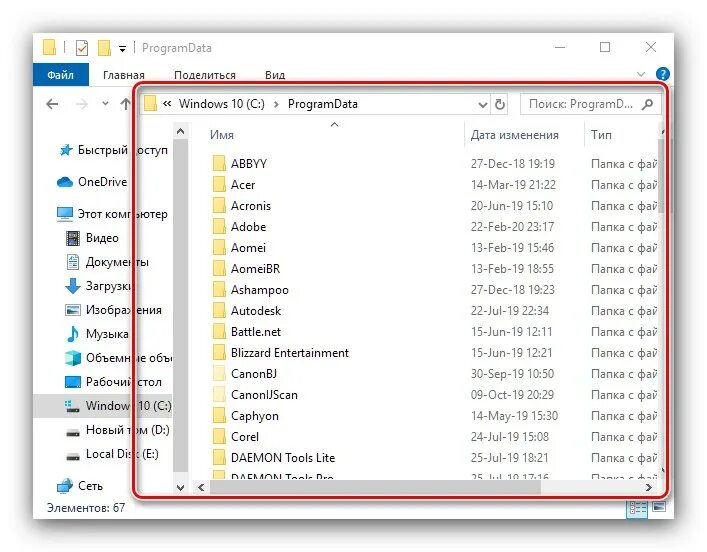Viewport: 707px width, 552px height.
Task: Click navigation pane scroll up arrow
Action: (180, 132)
